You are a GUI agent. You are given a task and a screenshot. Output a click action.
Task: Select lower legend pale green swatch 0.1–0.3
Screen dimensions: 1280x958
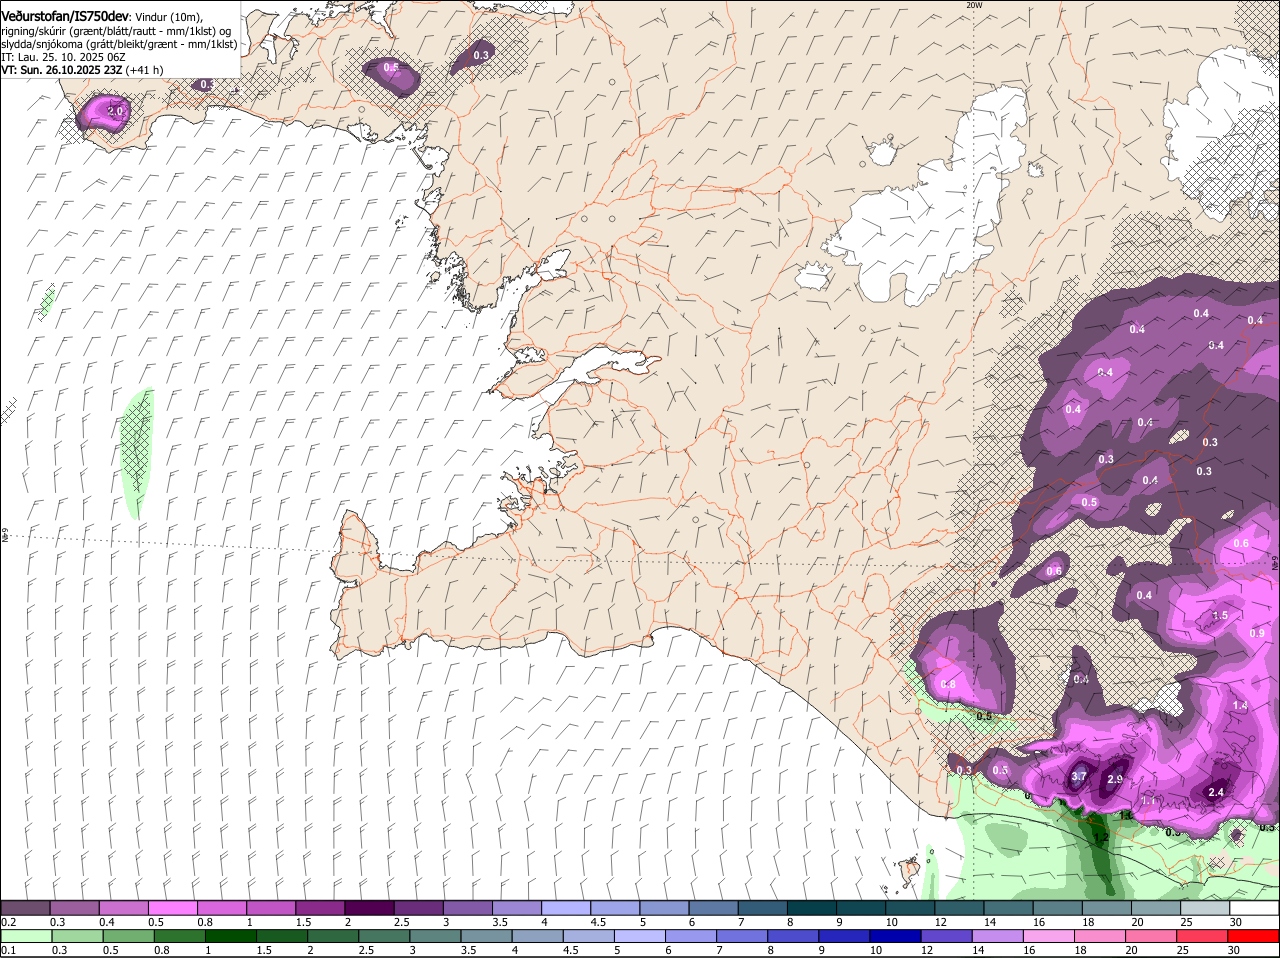point(26,935)
